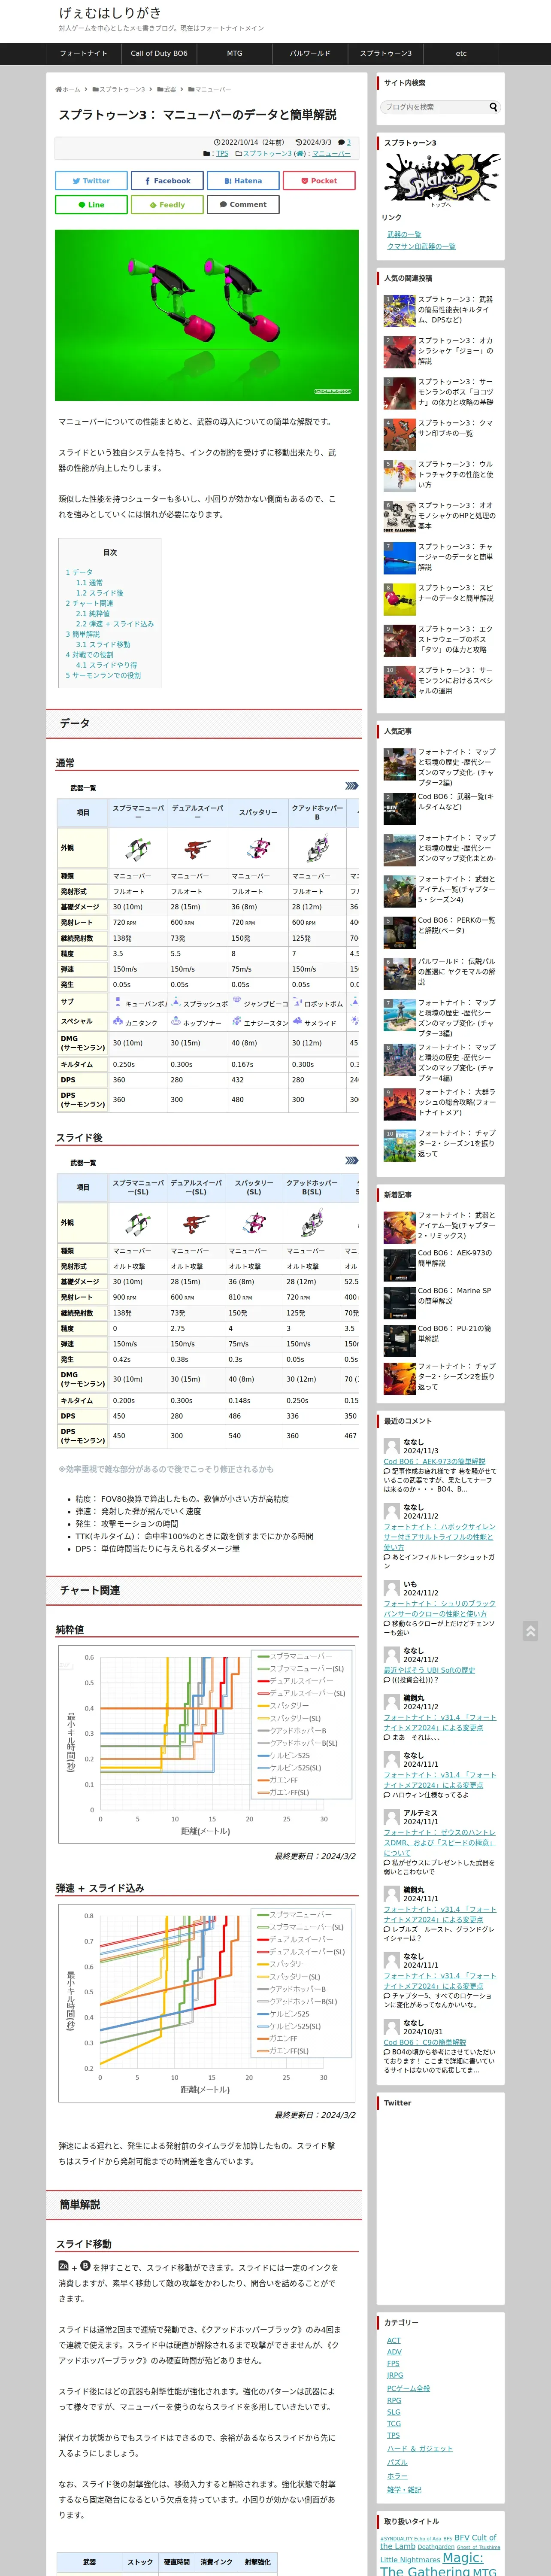The image size is (551, 2576).
Task: Click site title げぇむはしりがき
Action: (x=110, y=13)
